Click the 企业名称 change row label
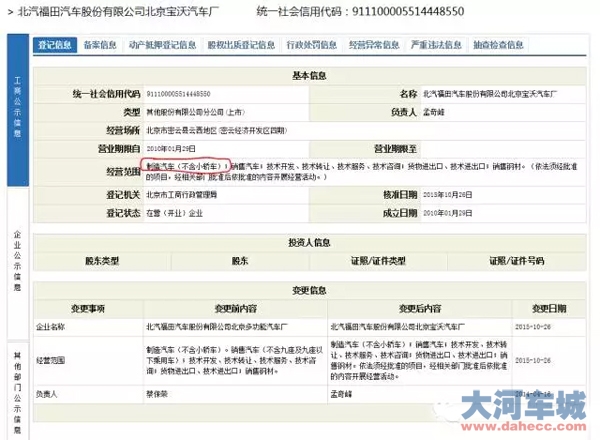The height and width of the screenshot is (440, 600). coord(50,327)
